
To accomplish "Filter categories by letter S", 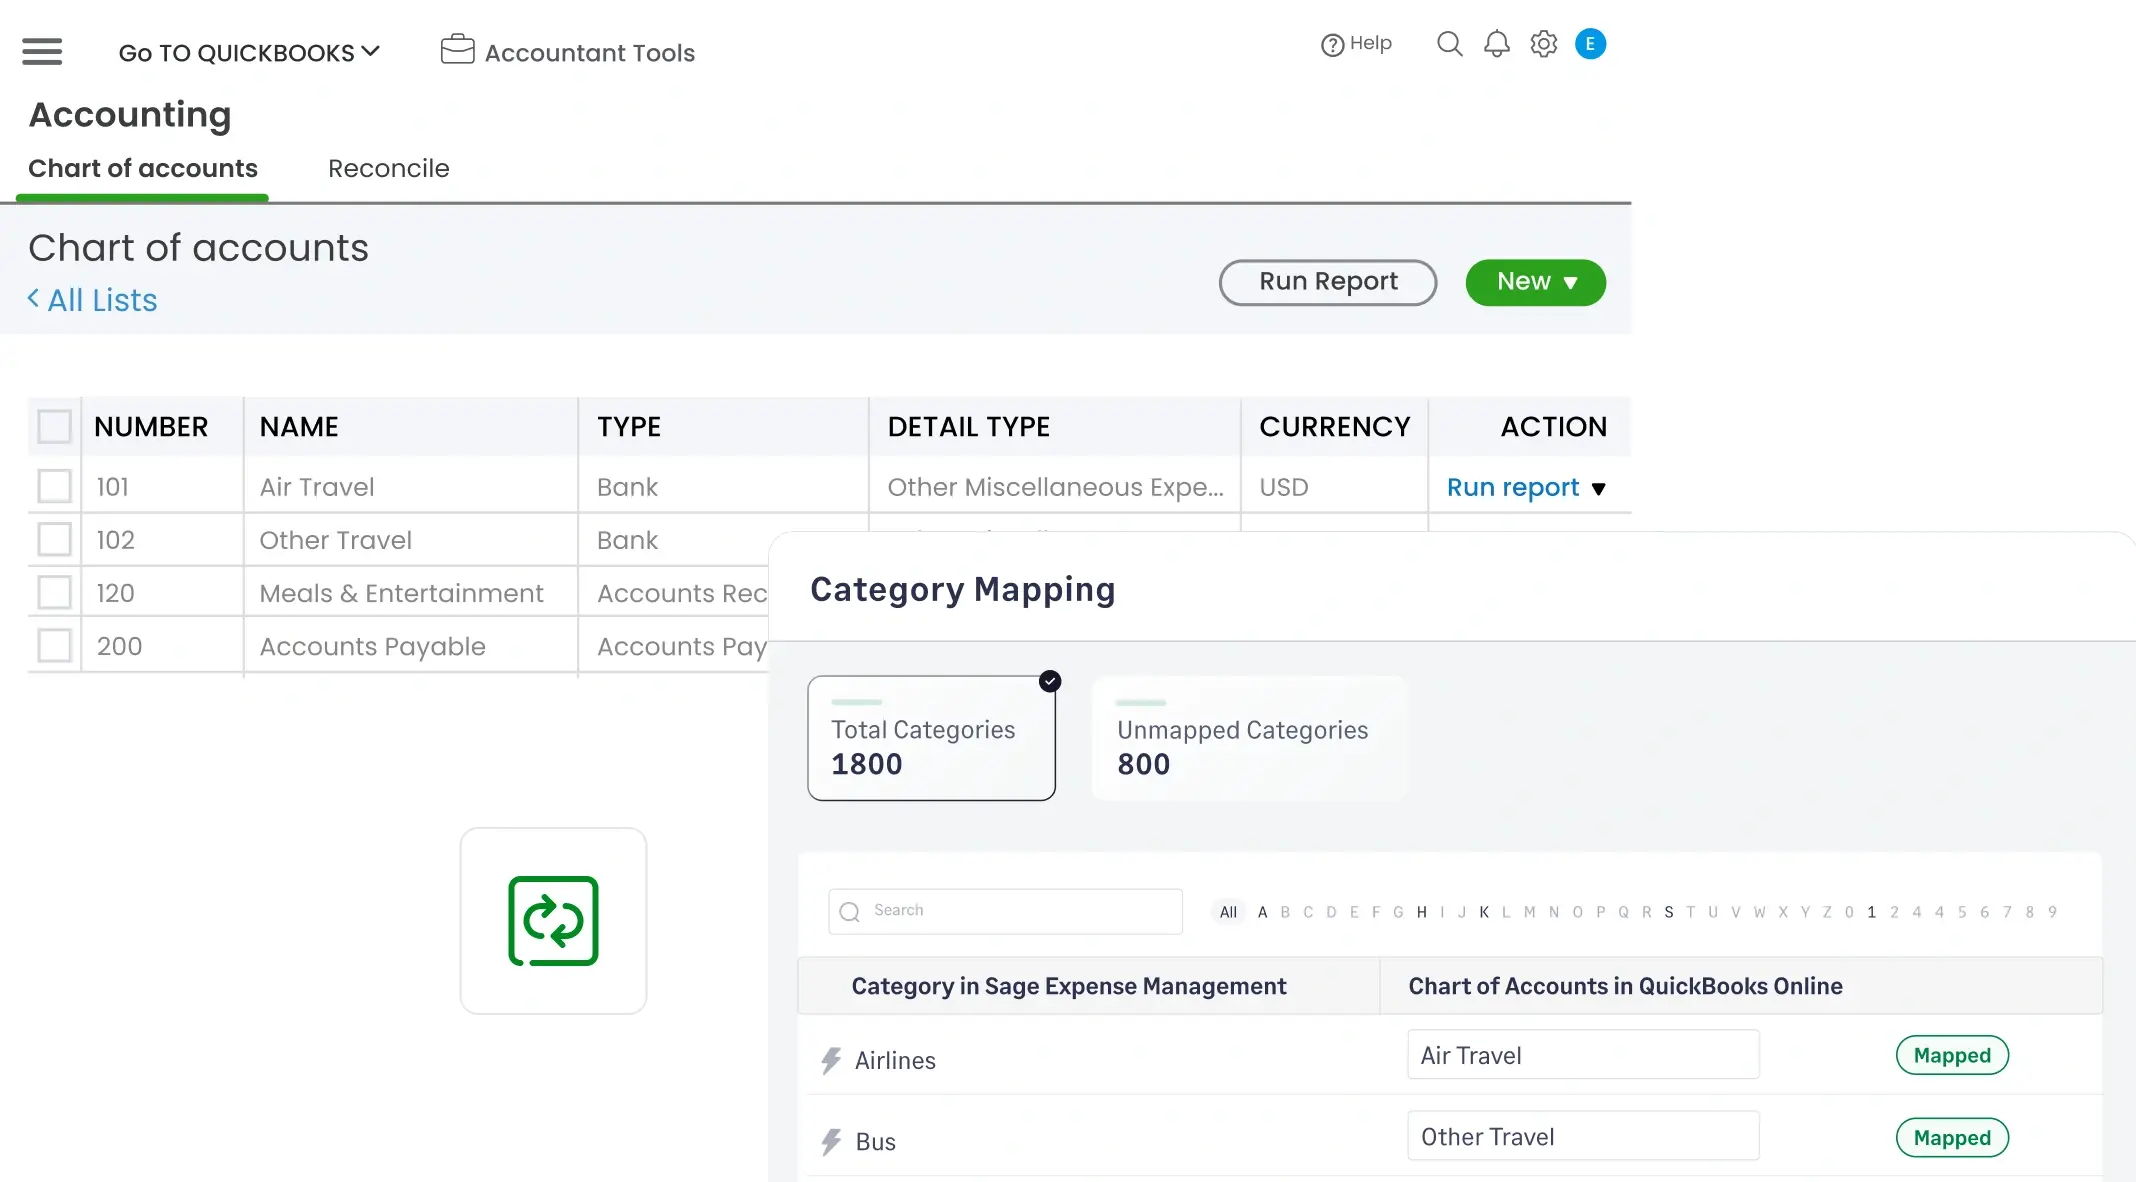I will tap(1669, 912).
